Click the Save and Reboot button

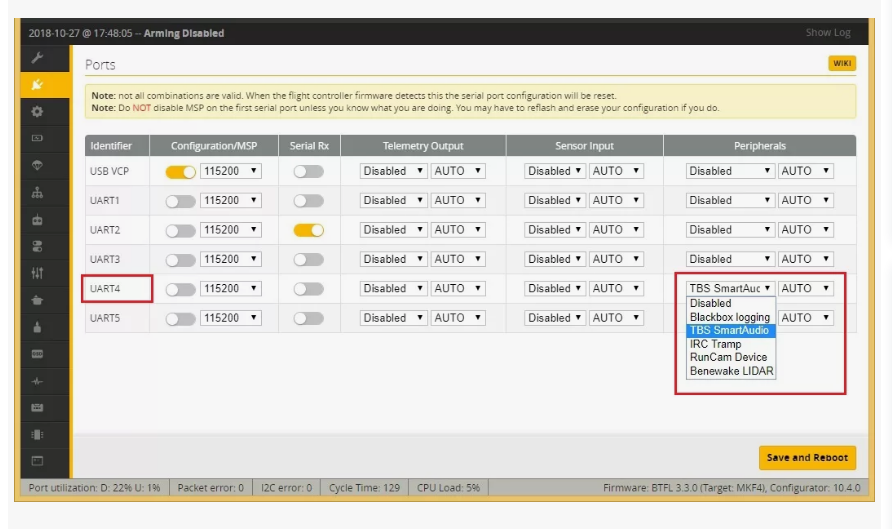(x=806, y=458)
